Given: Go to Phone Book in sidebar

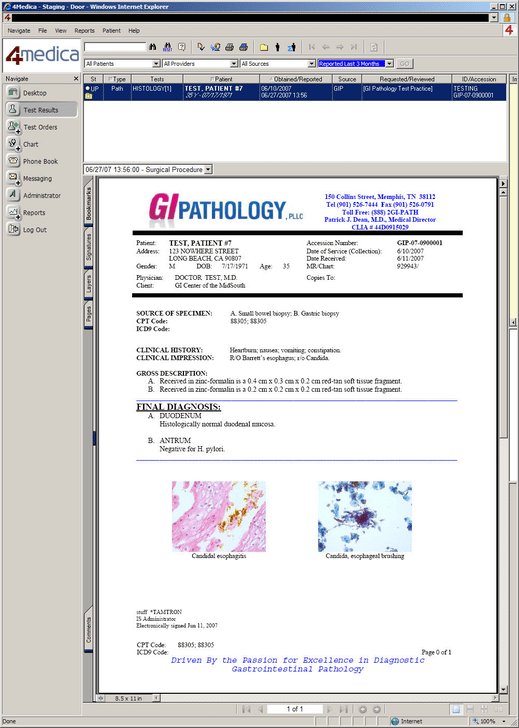Looking at the screenshot, I should click(40, 161).
